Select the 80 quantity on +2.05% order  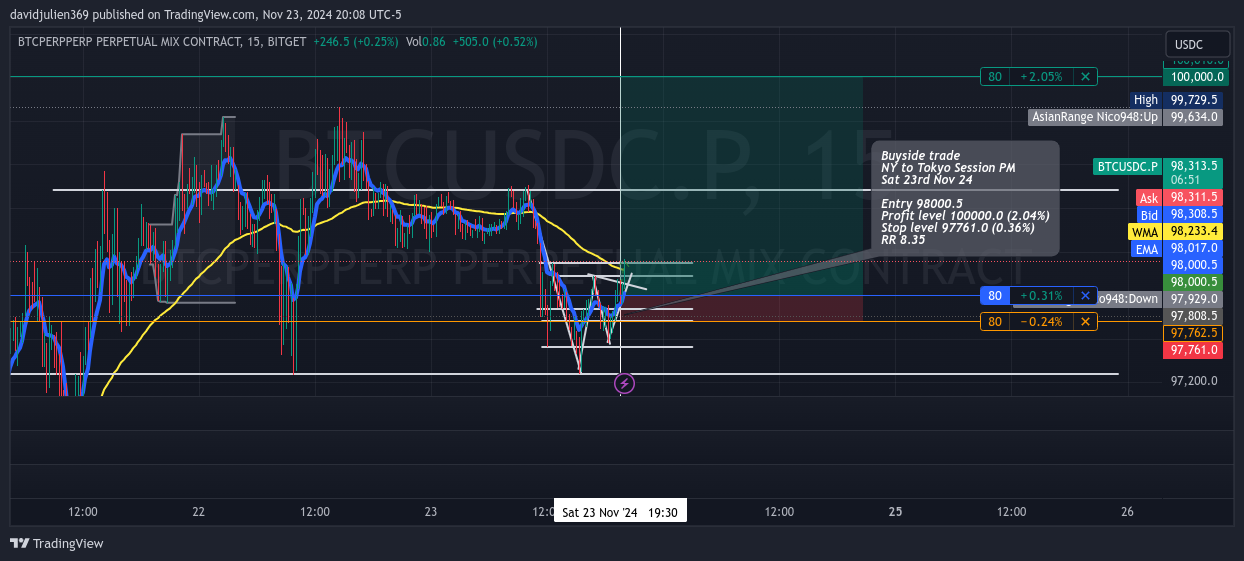pyautogui.click(x=994, y=76)
